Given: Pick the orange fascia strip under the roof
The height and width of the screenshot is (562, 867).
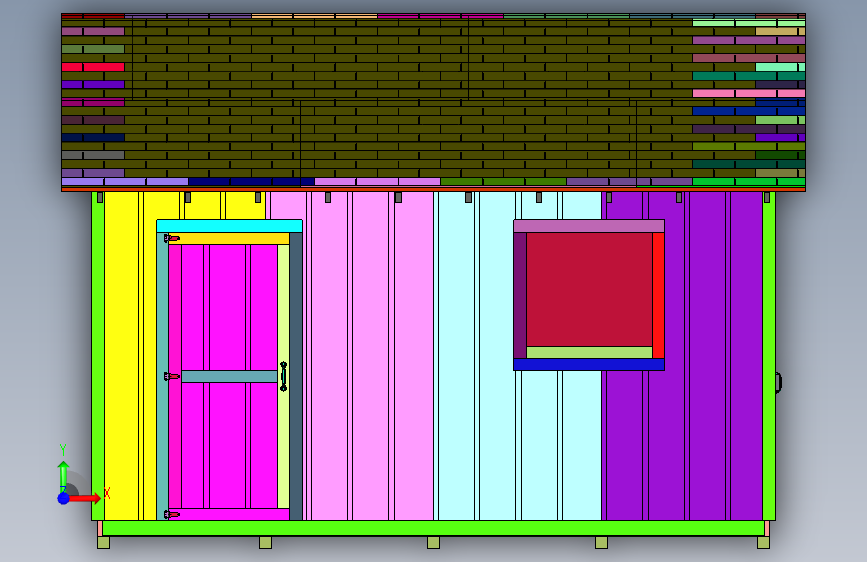Looking at the screenshot, I should (x=434, y=189).
